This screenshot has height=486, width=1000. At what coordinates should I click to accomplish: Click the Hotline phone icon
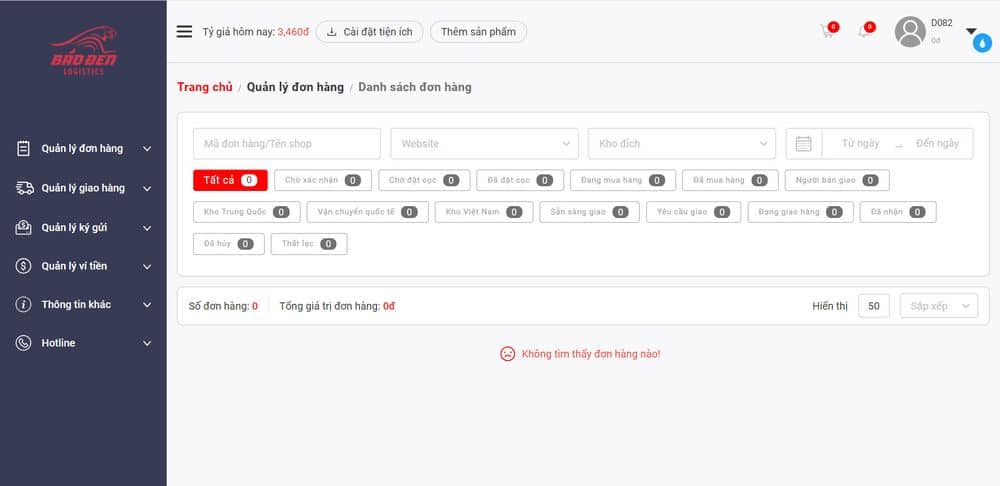[24, 343]
